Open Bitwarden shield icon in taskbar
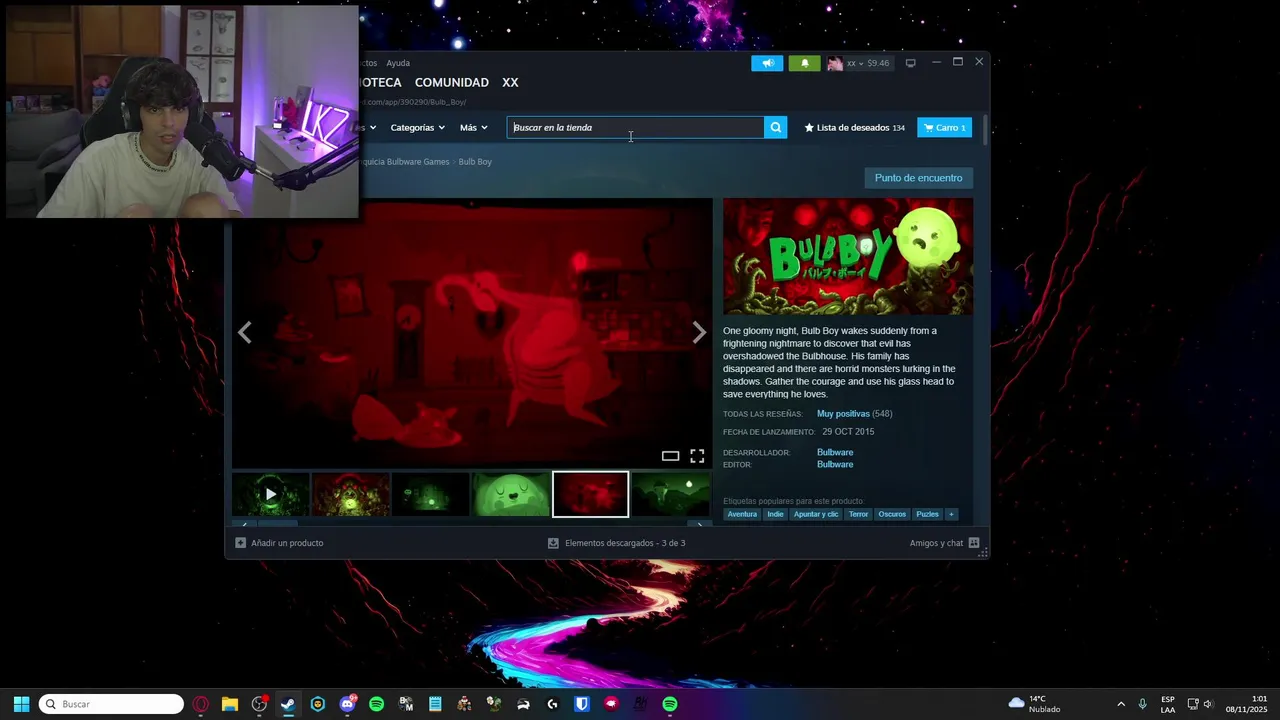The width and height of the screenshot is (1280, 720). (x=582, y=704)
